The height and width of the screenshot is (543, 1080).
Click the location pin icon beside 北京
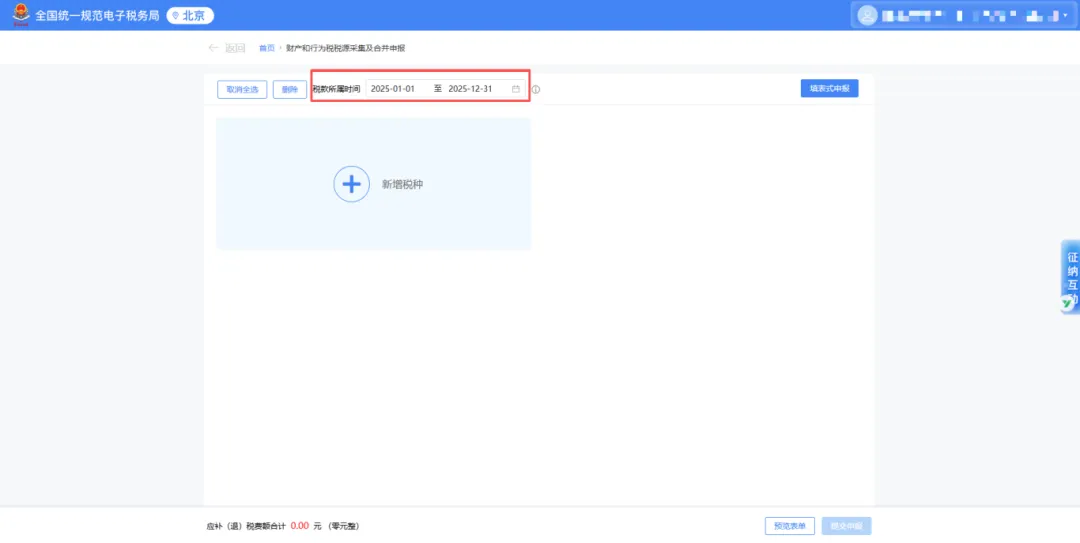tap(176, 15)
